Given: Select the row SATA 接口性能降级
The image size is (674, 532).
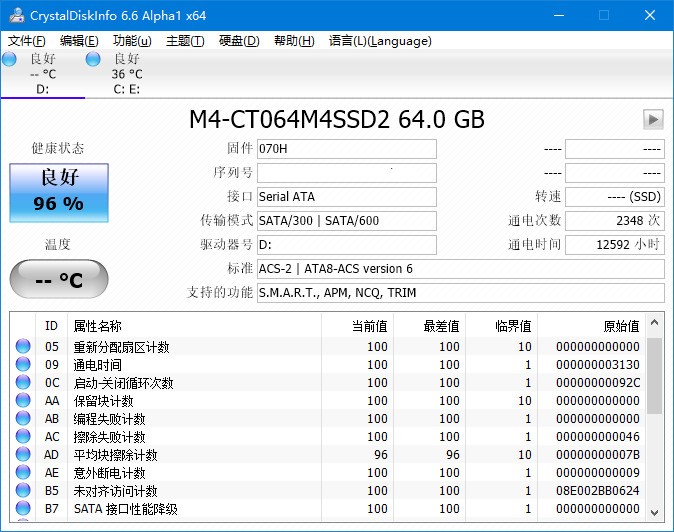Looking at the screenshot, I should pos(328,509).
